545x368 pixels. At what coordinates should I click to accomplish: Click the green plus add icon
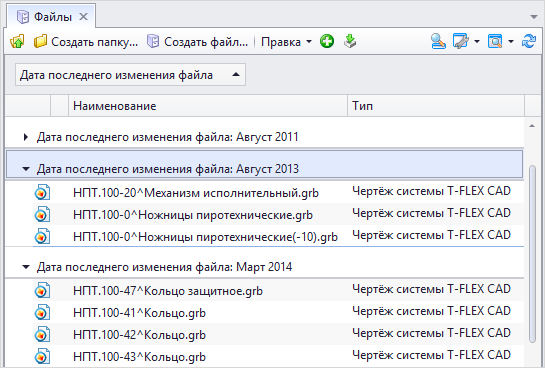[327, 41]
